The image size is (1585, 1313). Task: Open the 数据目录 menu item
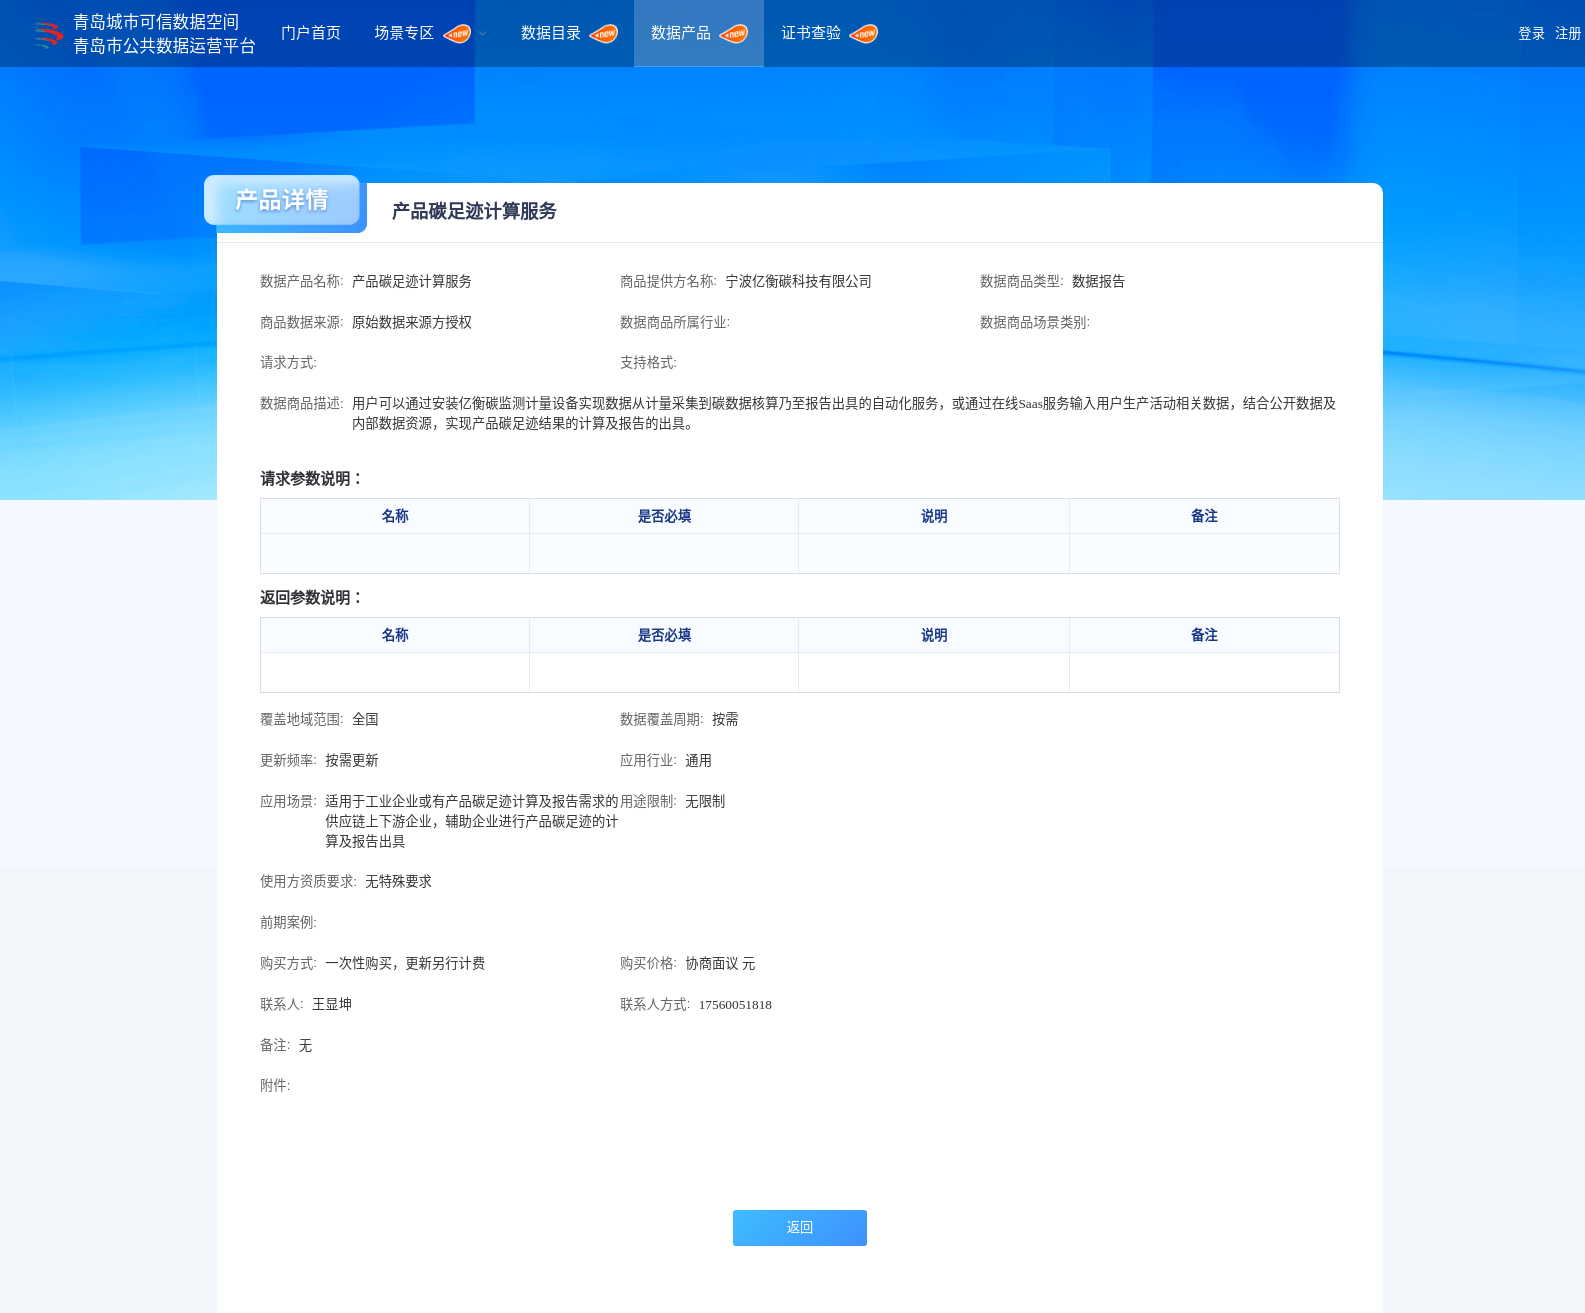(x=551, y=33)
